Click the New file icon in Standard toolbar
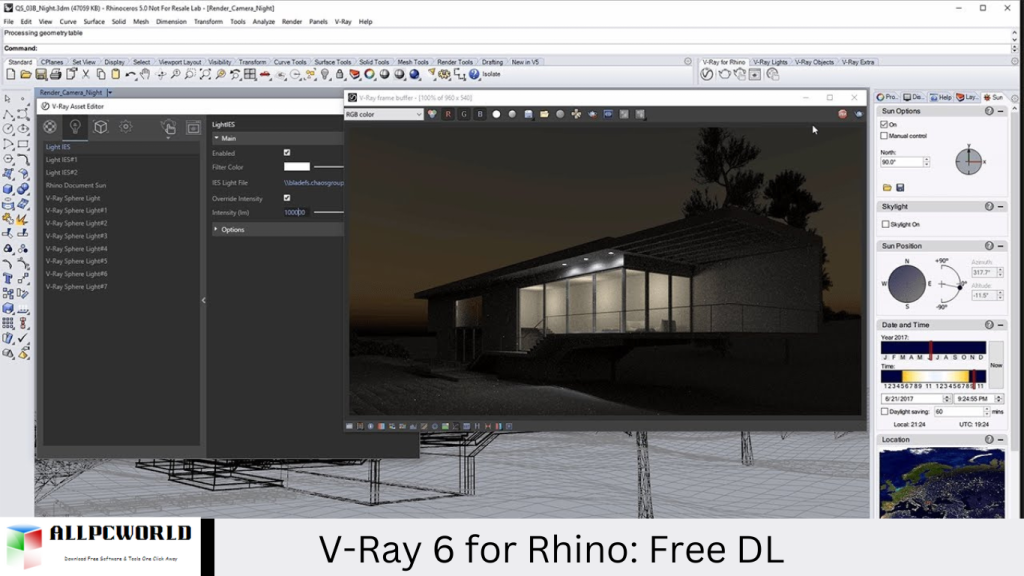The image size is (1024, 576). [11, 74]
